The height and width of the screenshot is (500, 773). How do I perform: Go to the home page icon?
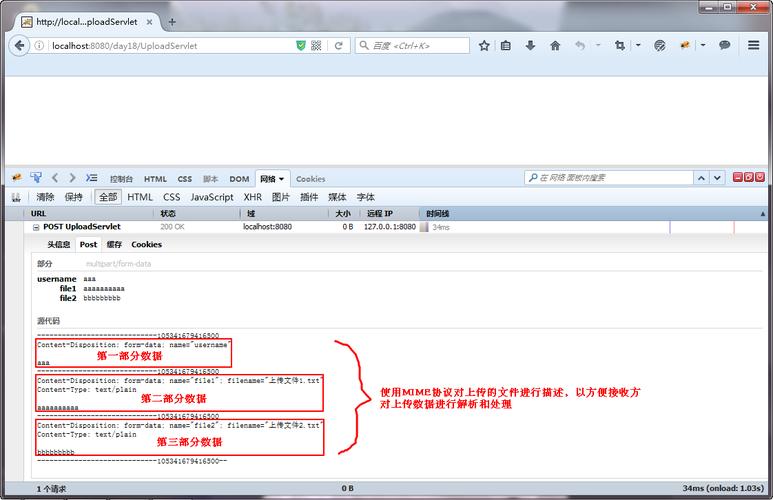click(555, 46)
